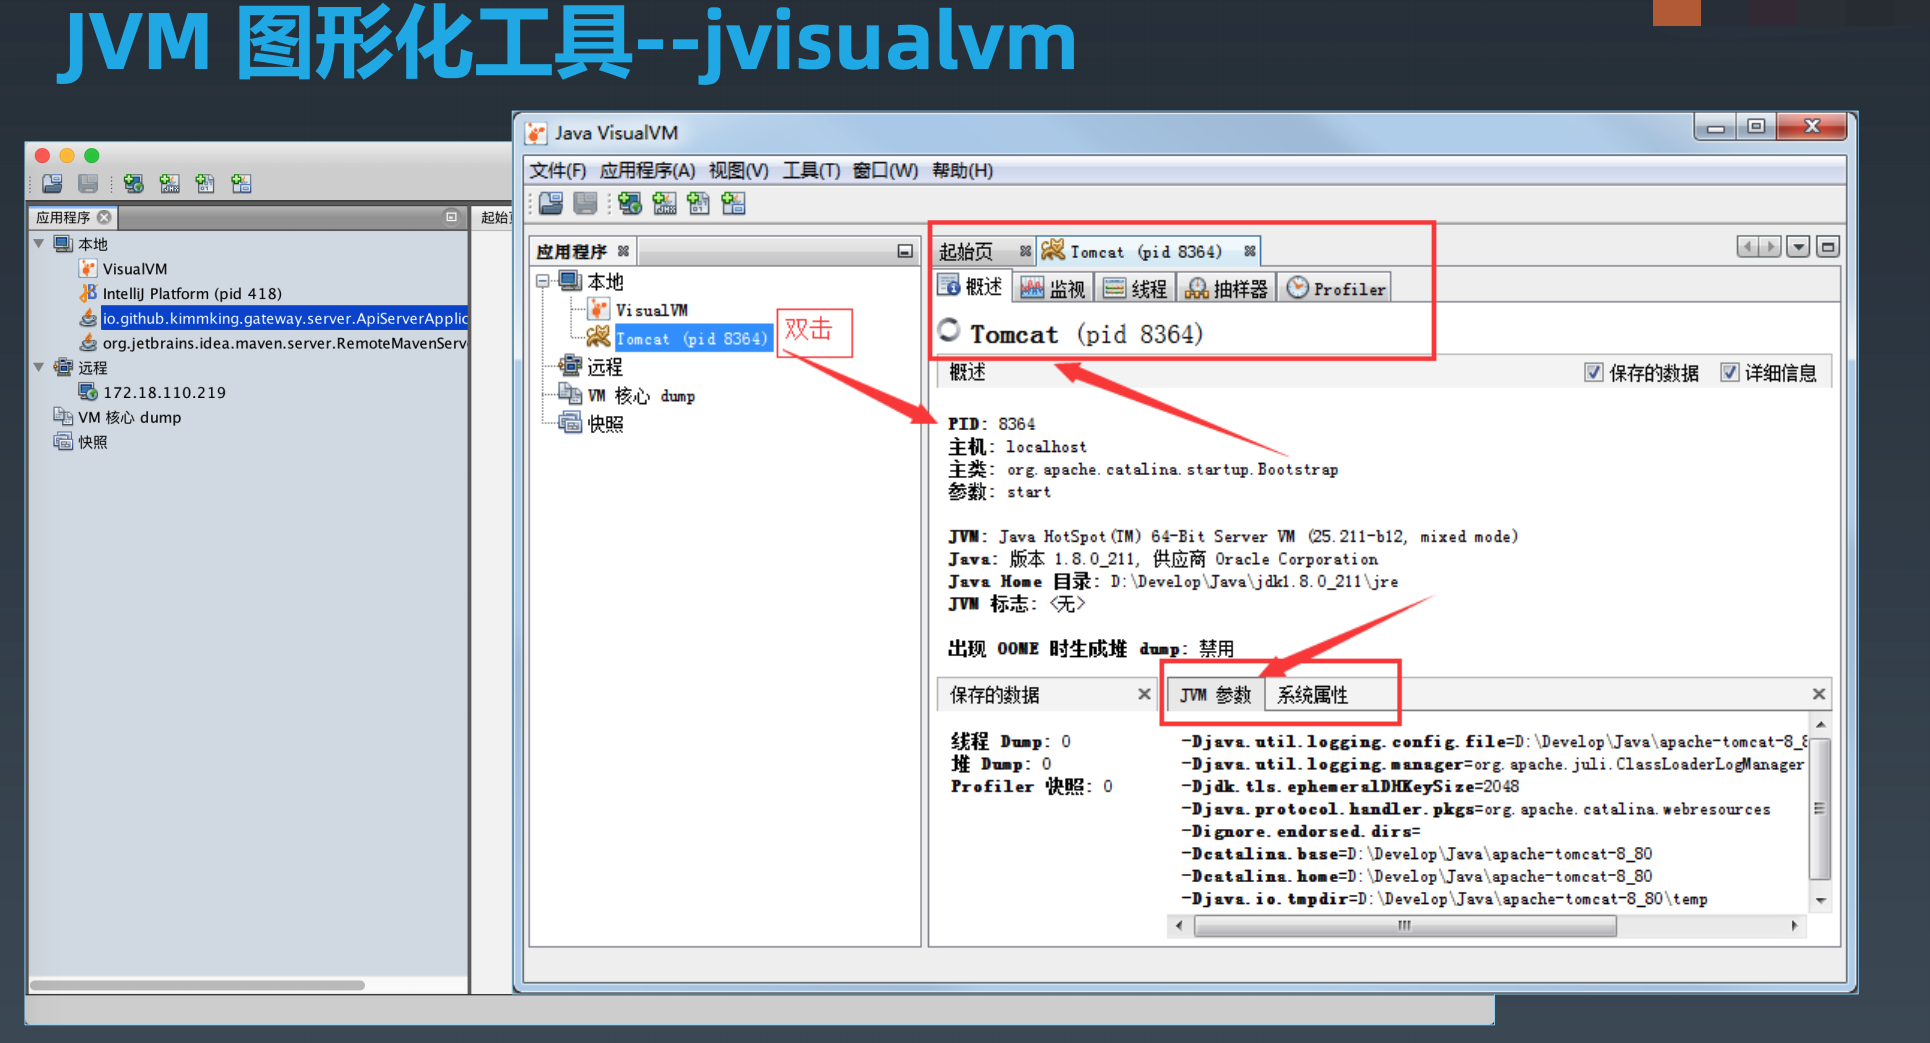Image resolution: width=1930 pixels, height=1043 pixels.
Task: Click the scroll-down arrow of JVM arguments
Action: (1820, 901)
